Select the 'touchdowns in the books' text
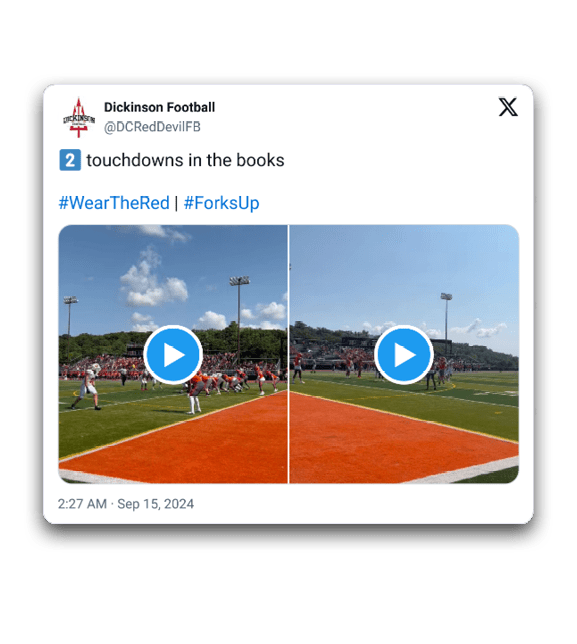The height and width of the screenshot is (644, 577). coord(185,160)
